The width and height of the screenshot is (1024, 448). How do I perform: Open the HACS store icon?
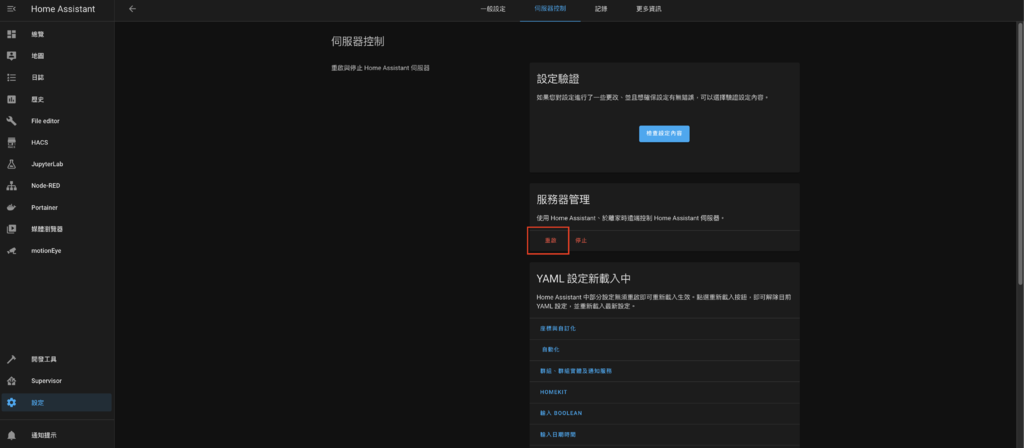[x=11, y=142]
